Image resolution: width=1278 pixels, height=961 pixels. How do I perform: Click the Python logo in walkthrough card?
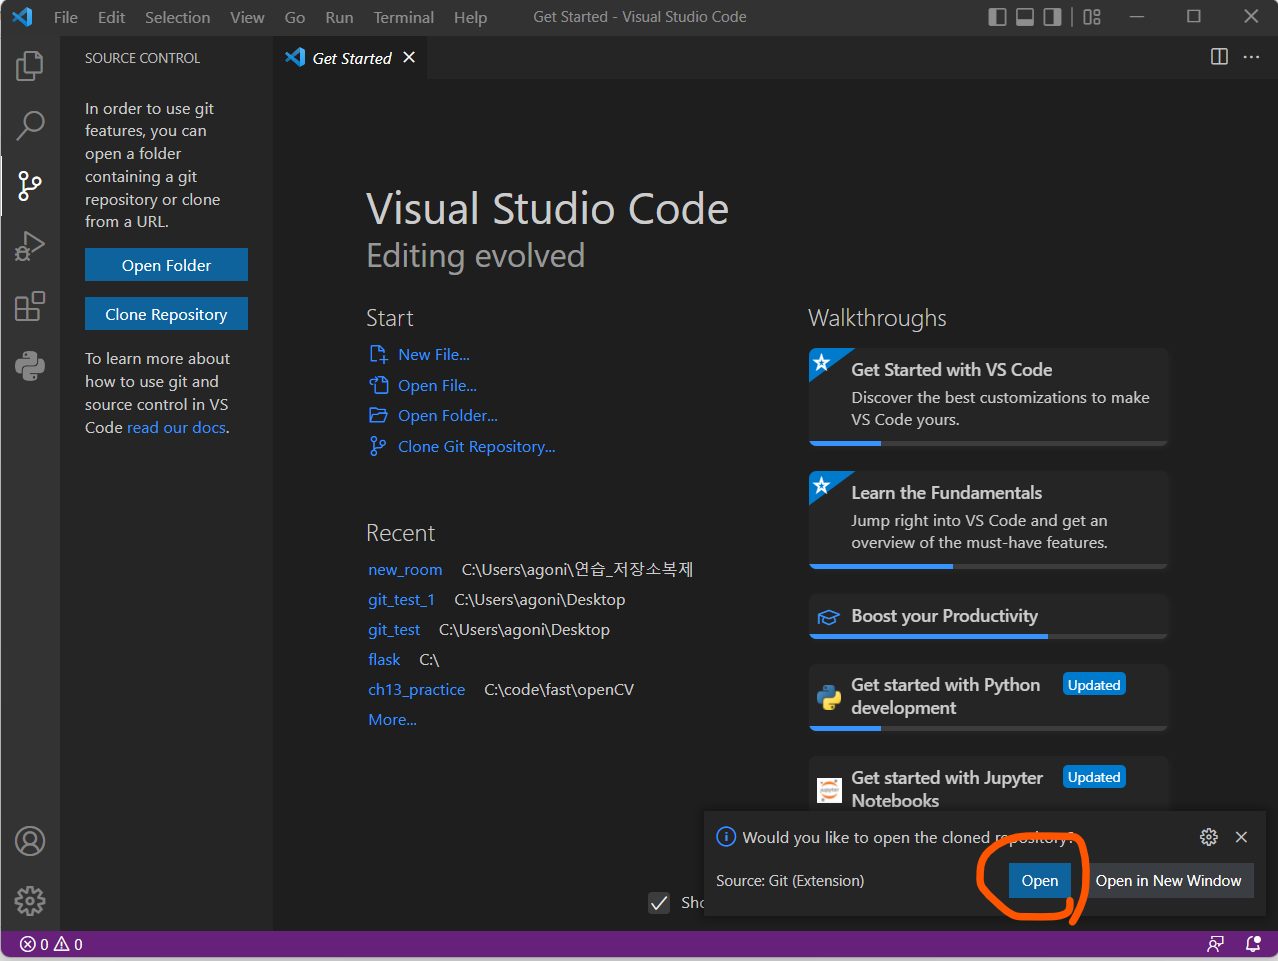[x=829, y=697]
